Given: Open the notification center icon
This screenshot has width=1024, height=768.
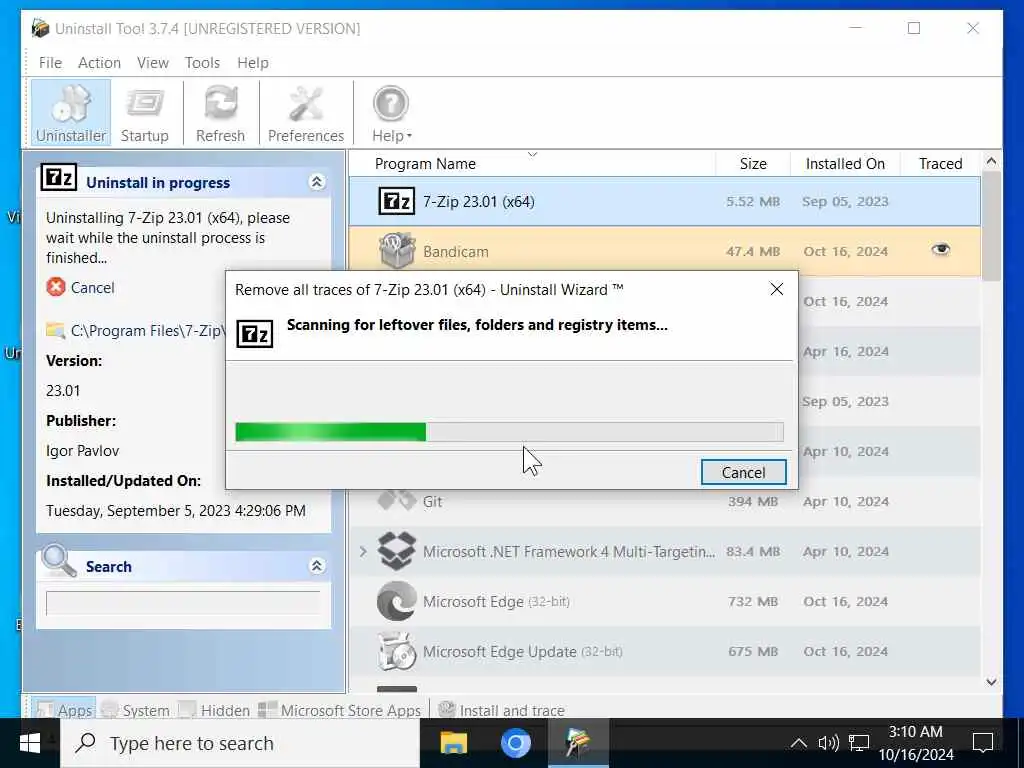Looking at the screenshot, I should point(983,743).
